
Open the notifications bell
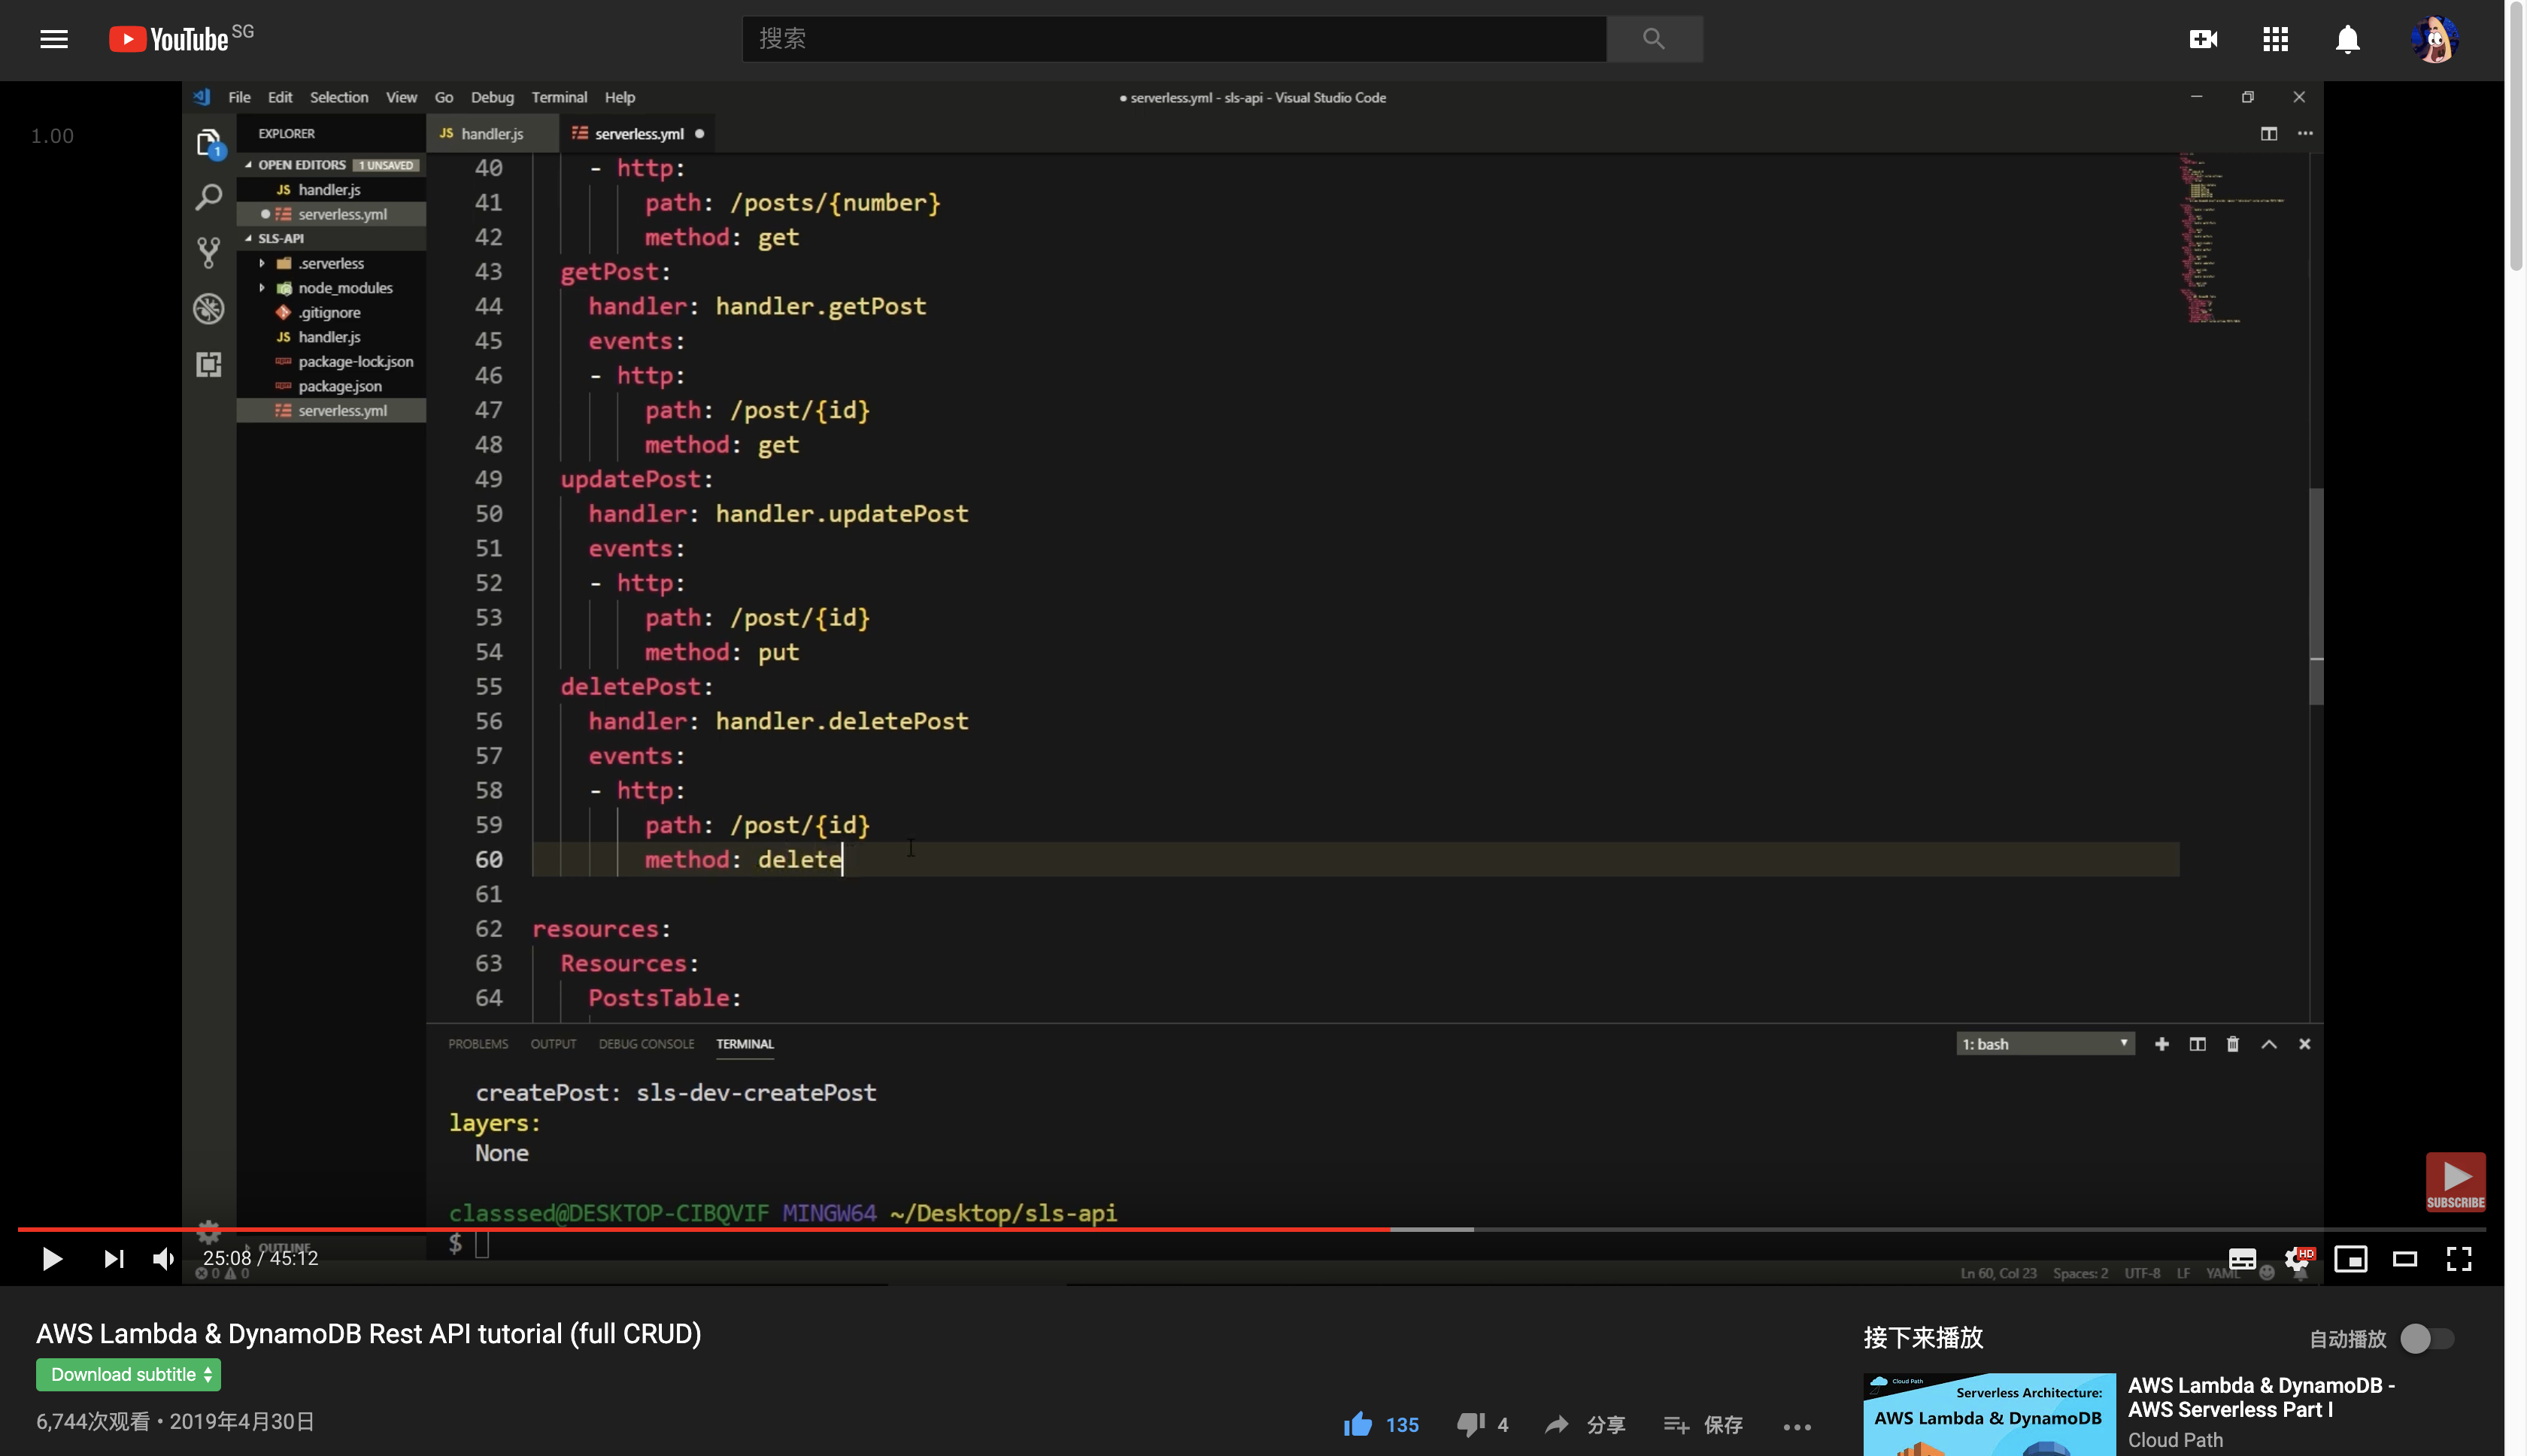coord(2347,39)
